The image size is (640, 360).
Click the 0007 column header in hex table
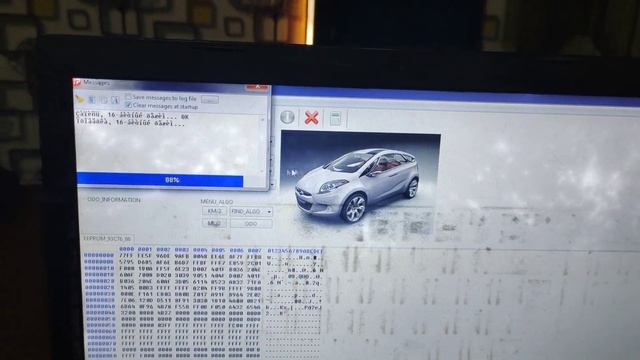point(254,250)
